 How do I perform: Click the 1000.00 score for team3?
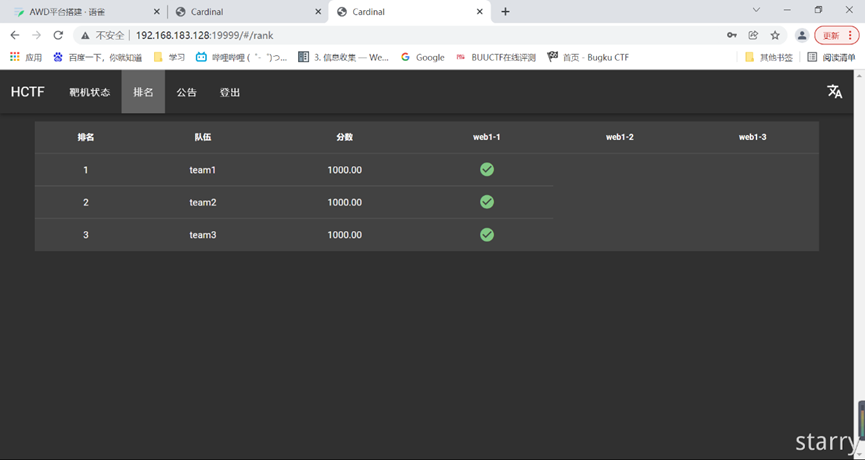(345, 235)
